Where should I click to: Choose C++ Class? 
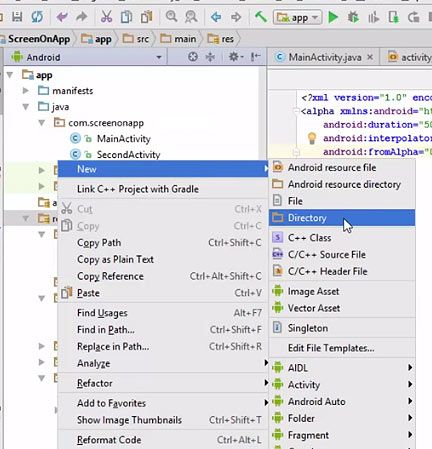(342, 238)
